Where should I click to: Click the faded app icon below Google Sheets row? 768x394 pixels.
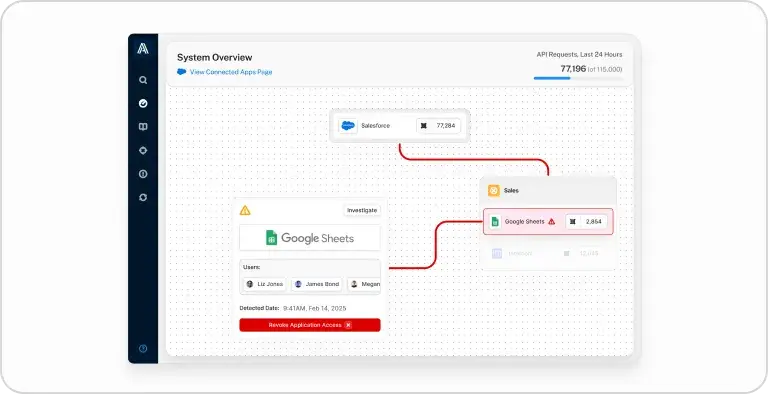(x=497, y=253)
